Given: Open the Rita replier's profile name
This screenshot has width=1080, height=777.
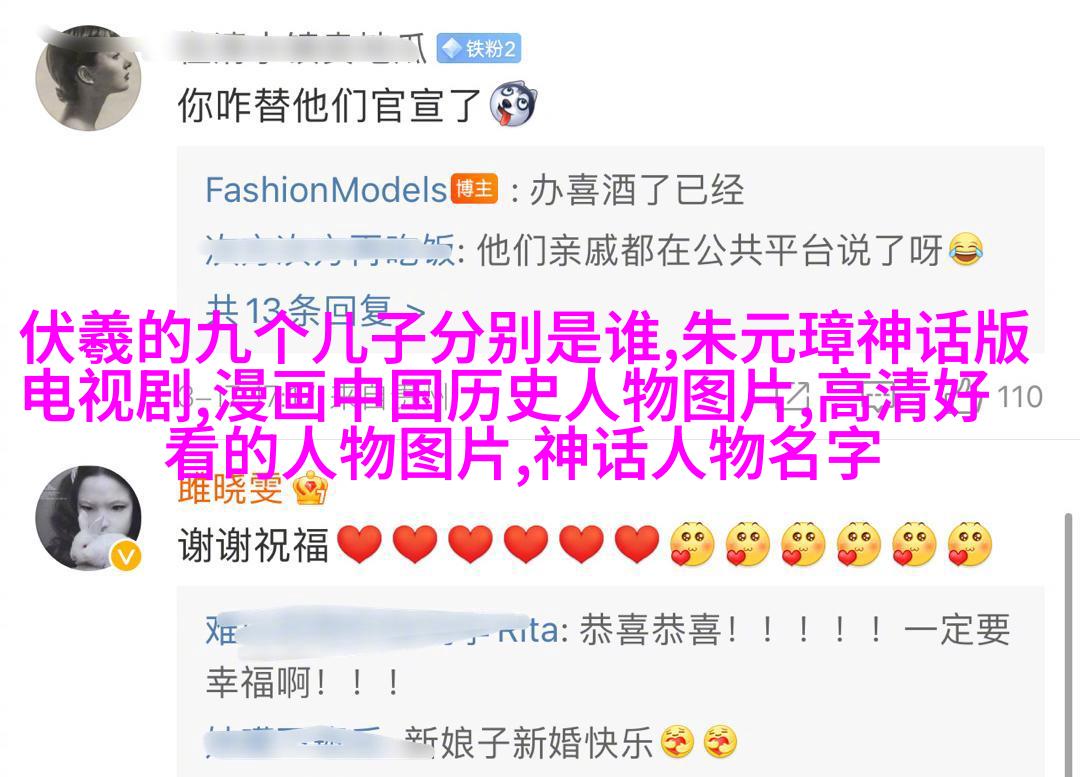Looking at the screenshot, I should pyautogui.click(x=382, y=630).
